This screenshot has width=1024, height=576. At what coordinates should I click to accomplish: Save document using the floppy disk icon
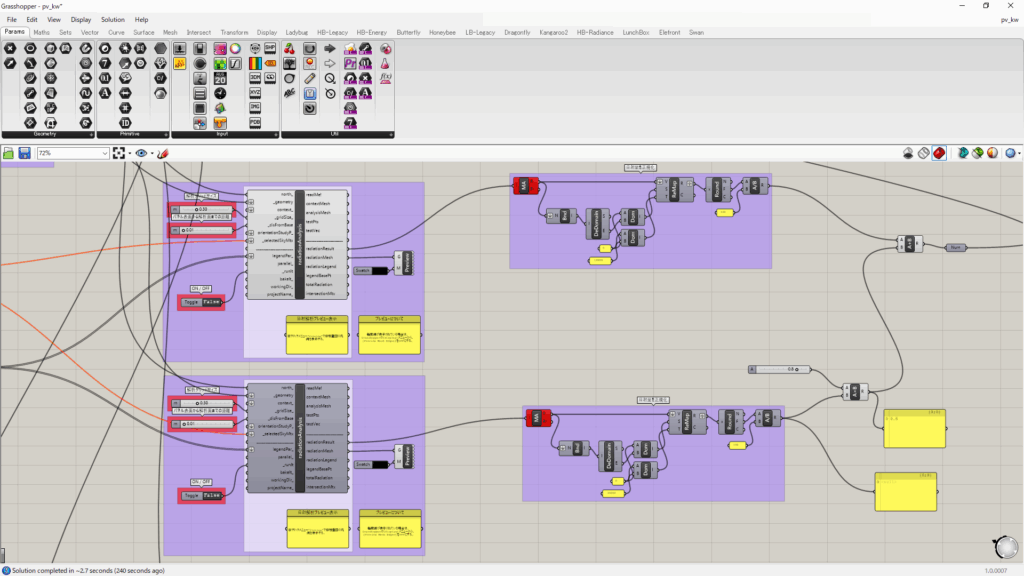click(x=23, y=153)
